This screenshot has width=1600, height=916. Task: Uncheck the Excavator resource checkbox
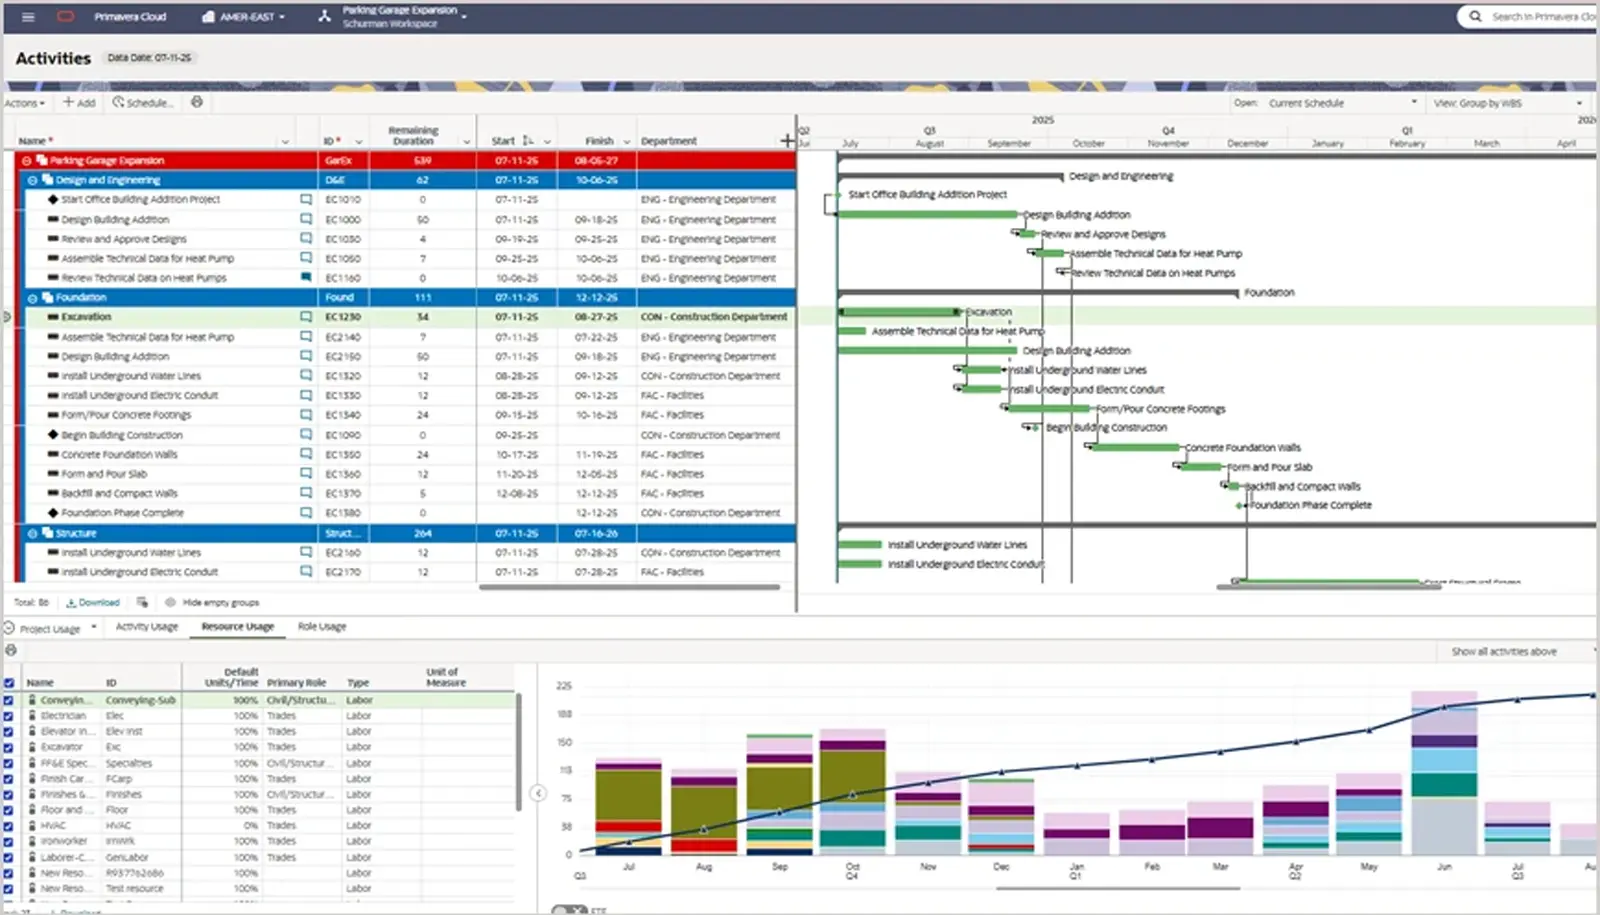click(9, 747)
